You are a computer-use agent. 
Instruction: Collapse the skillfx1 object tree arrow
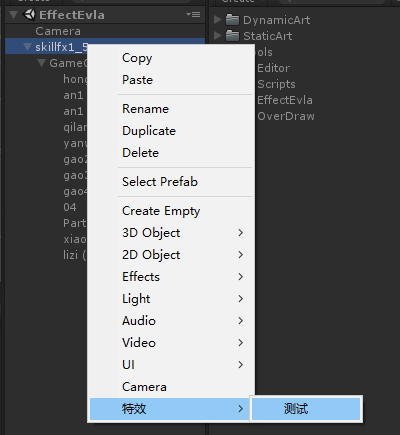click(28, 47)
